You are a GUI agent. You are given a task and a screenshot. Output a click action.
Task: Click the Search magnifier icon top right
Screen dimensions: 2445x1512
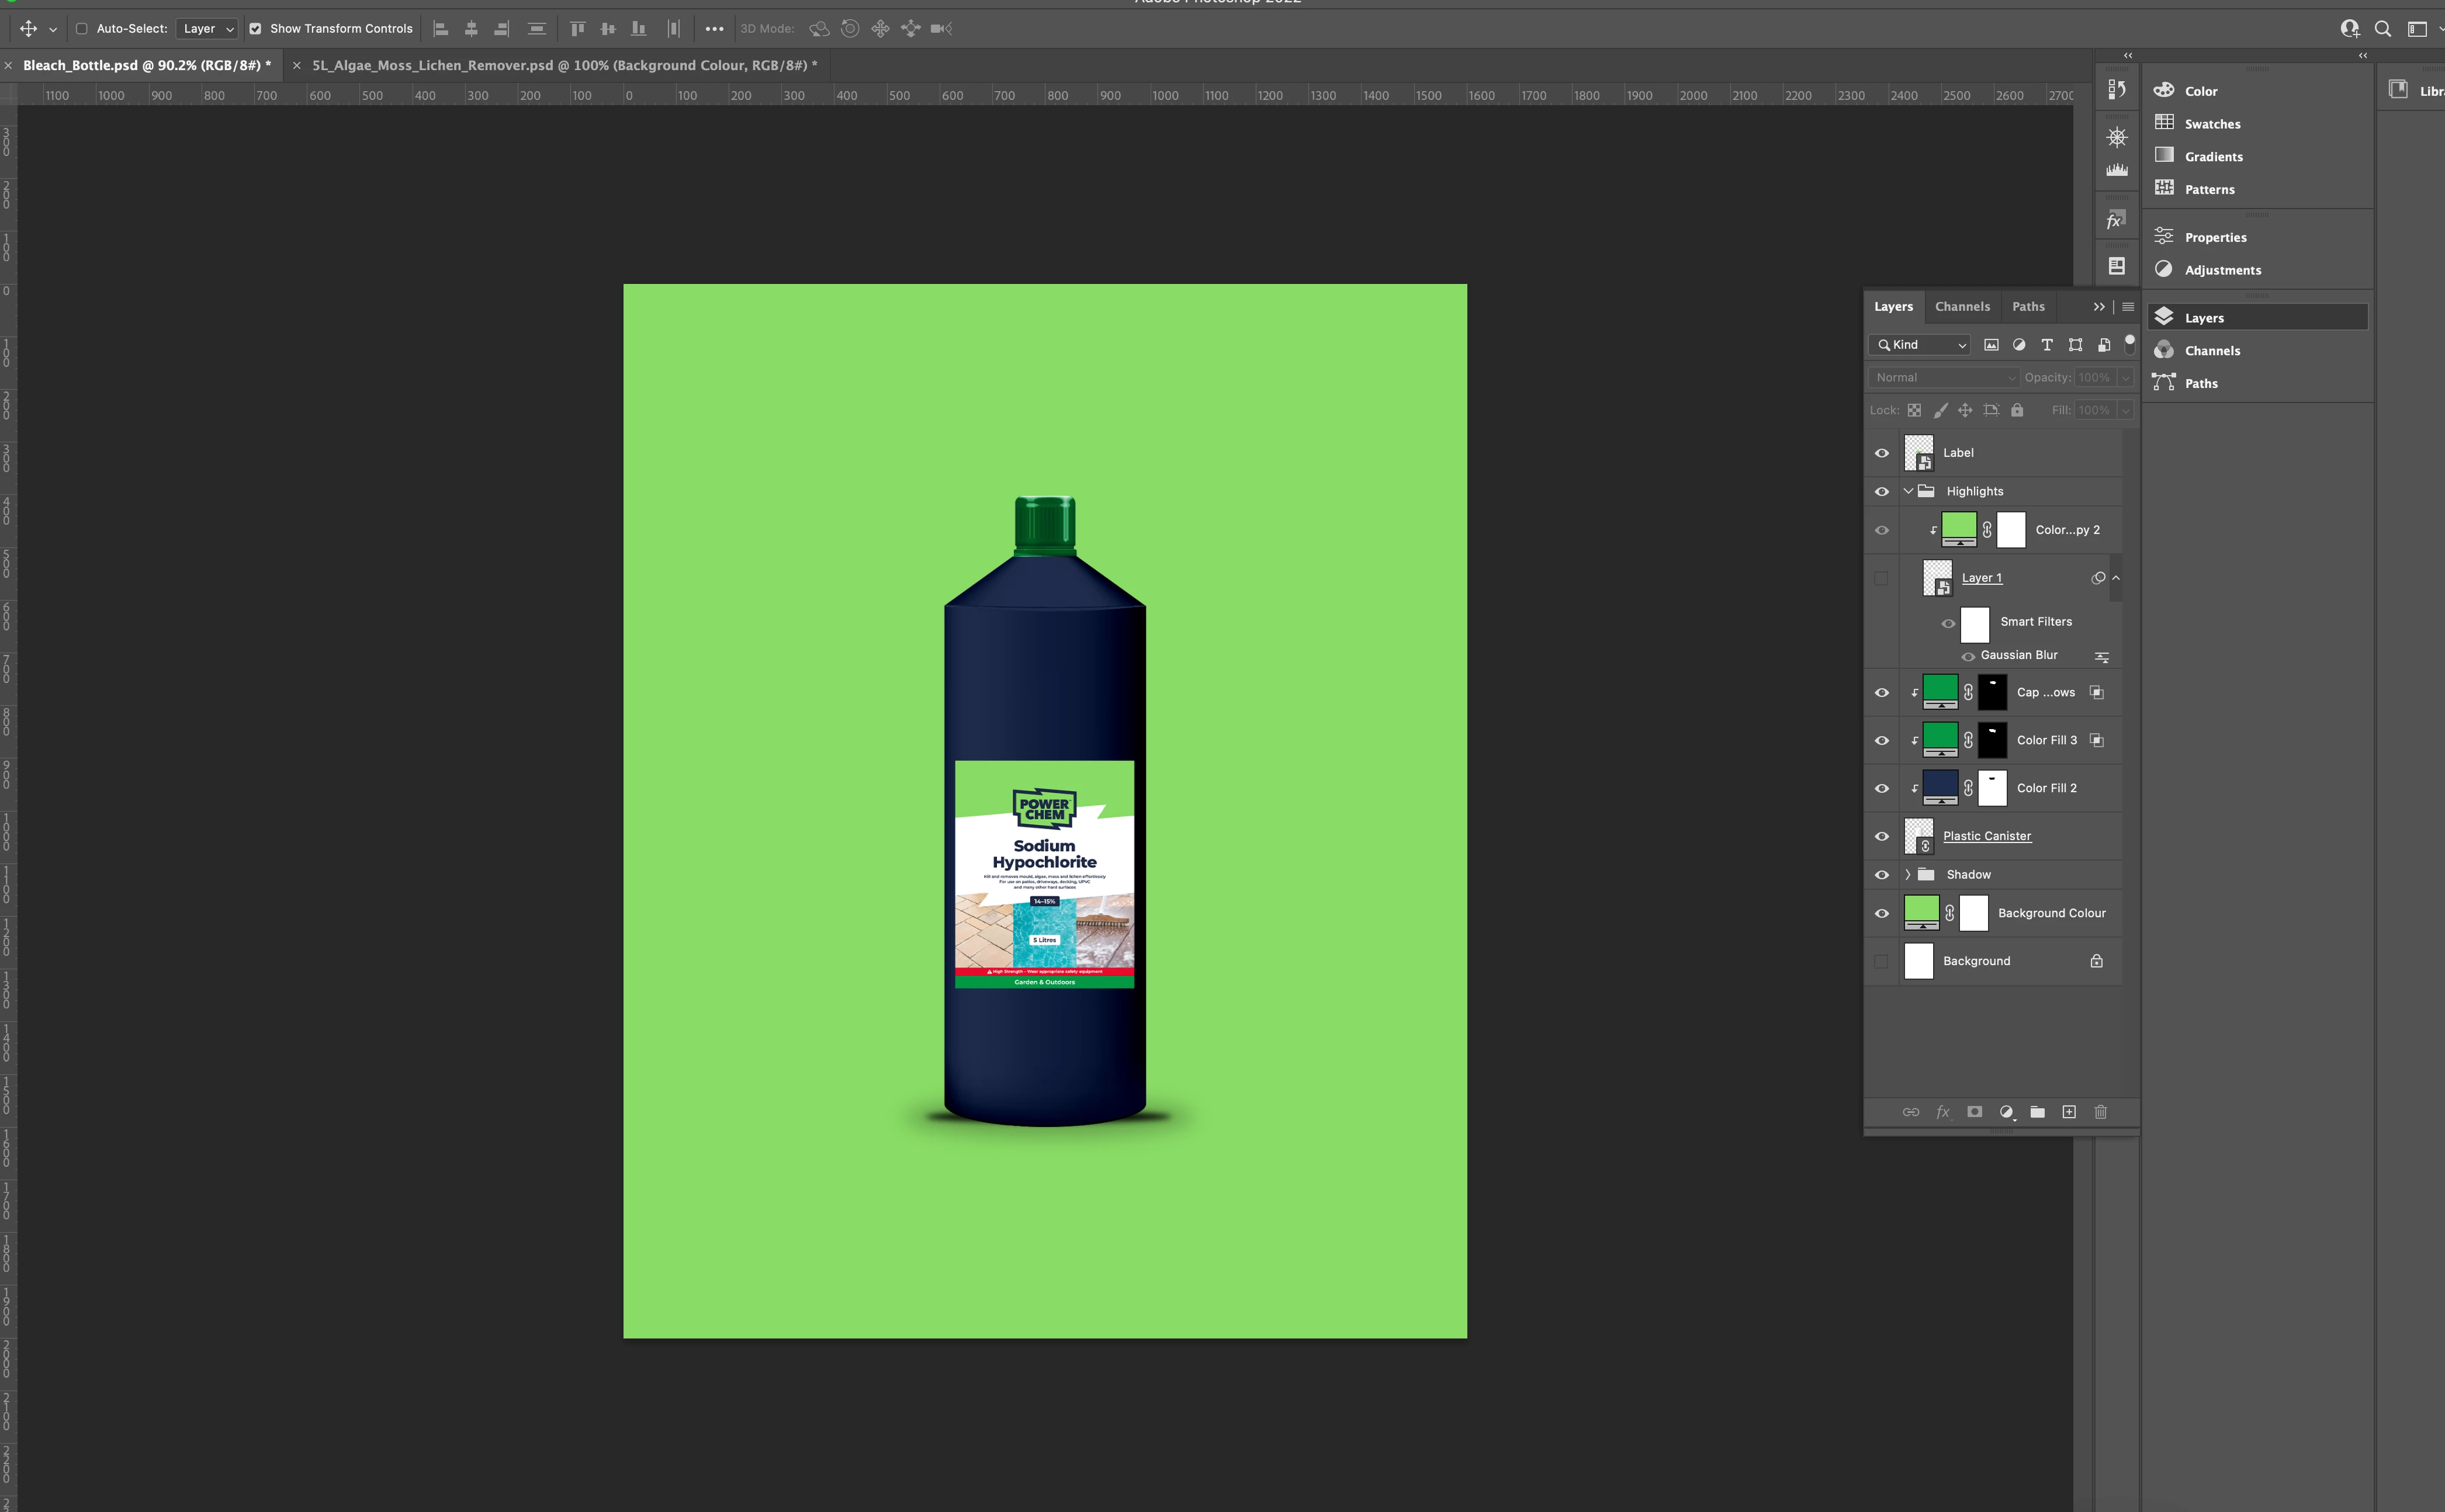[x=2383, y=29]
